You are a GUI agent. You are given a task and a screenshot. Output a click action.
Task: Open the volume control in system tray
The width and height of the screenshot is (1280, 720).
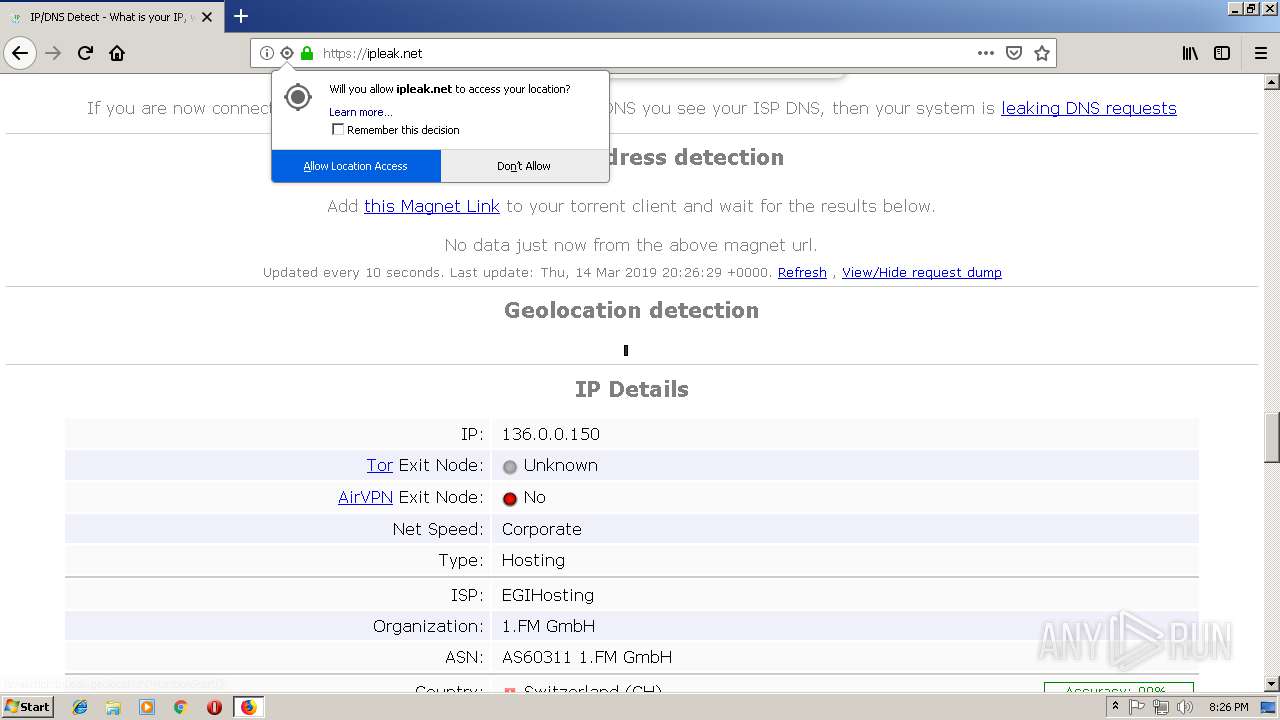(x=1185, y=707)
